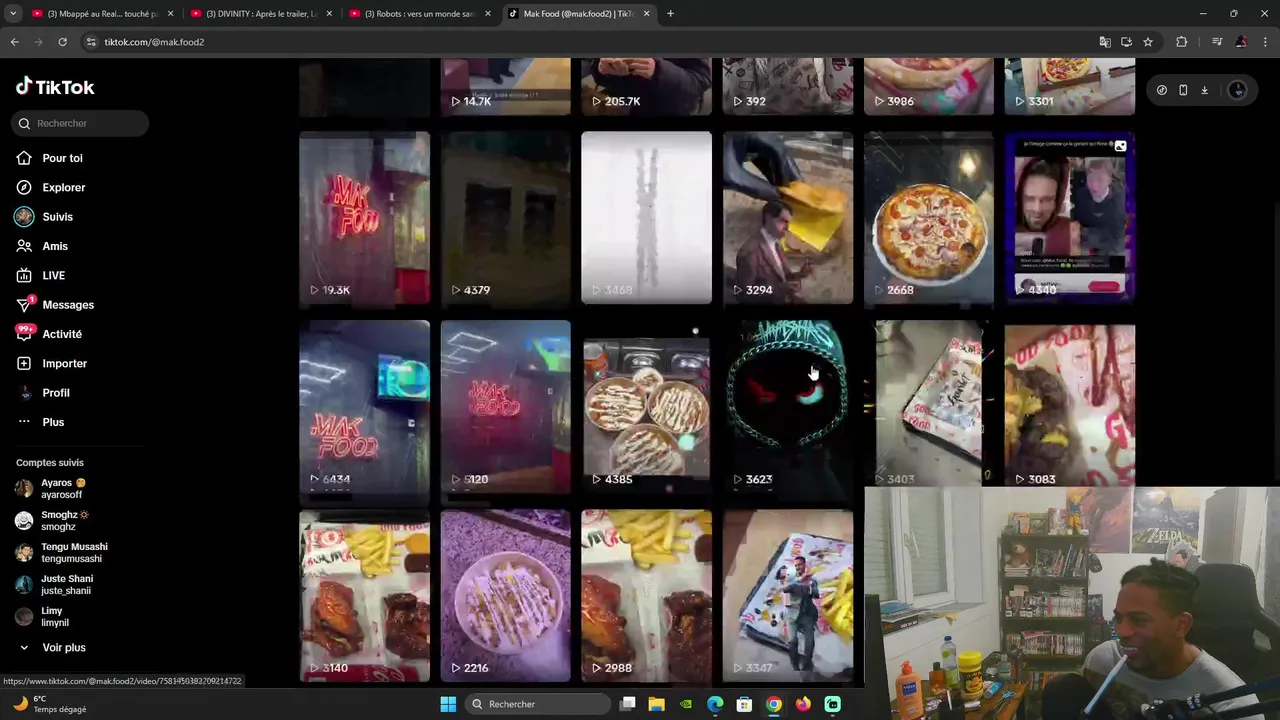Click the install app icon in the address bar
This screenshot has height=720, width=1280.
coord(1126,42)
